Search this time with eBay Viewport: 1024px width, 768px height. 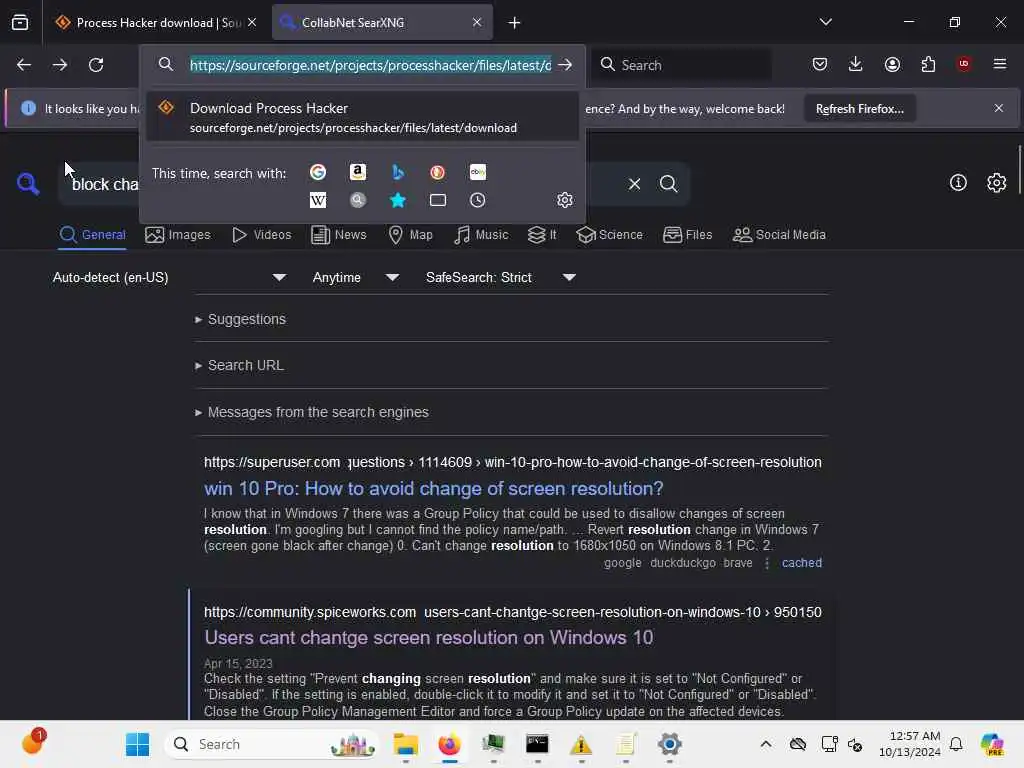(478, 172)
